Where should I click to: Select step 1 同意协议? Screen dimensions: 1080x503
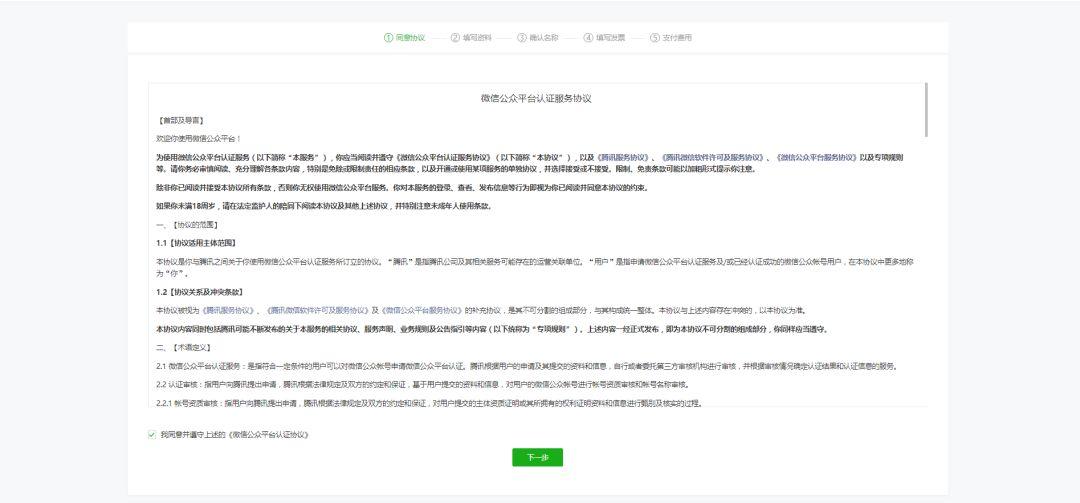click(x=404, y=38)
